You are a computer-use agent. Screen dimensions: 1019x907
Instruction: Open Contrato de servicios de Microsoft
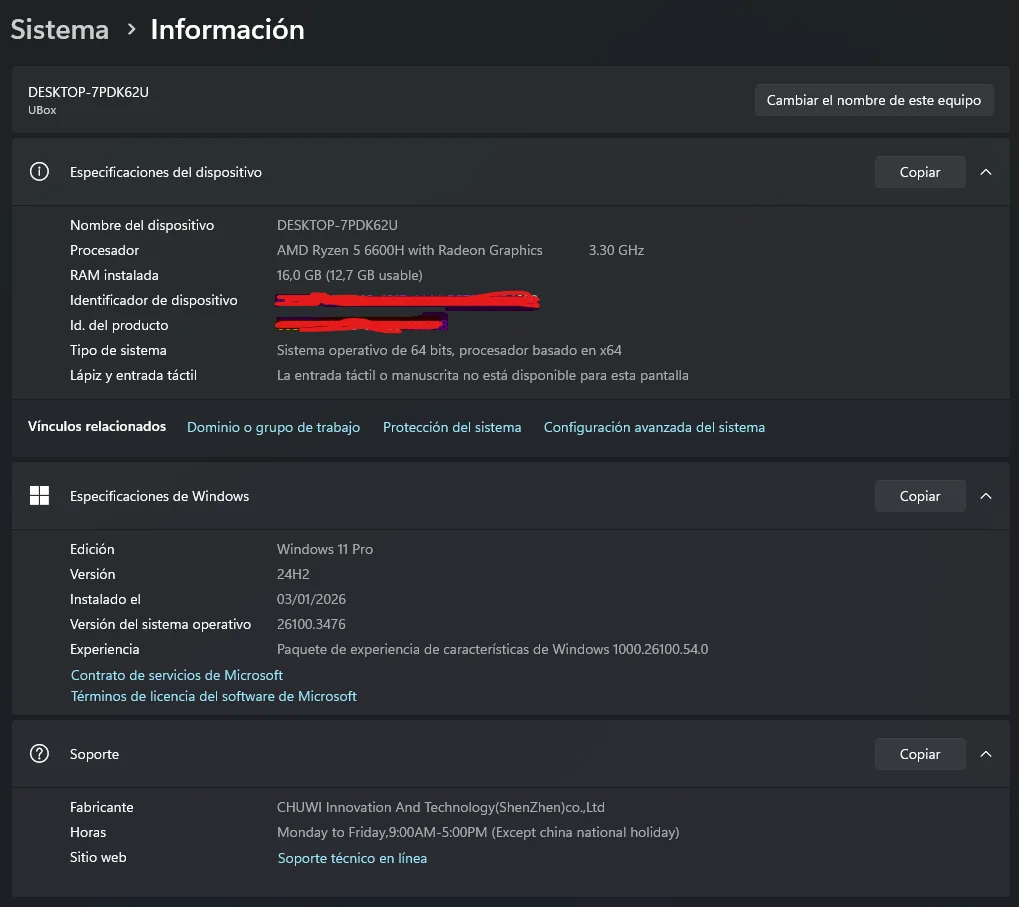[177, 675]
